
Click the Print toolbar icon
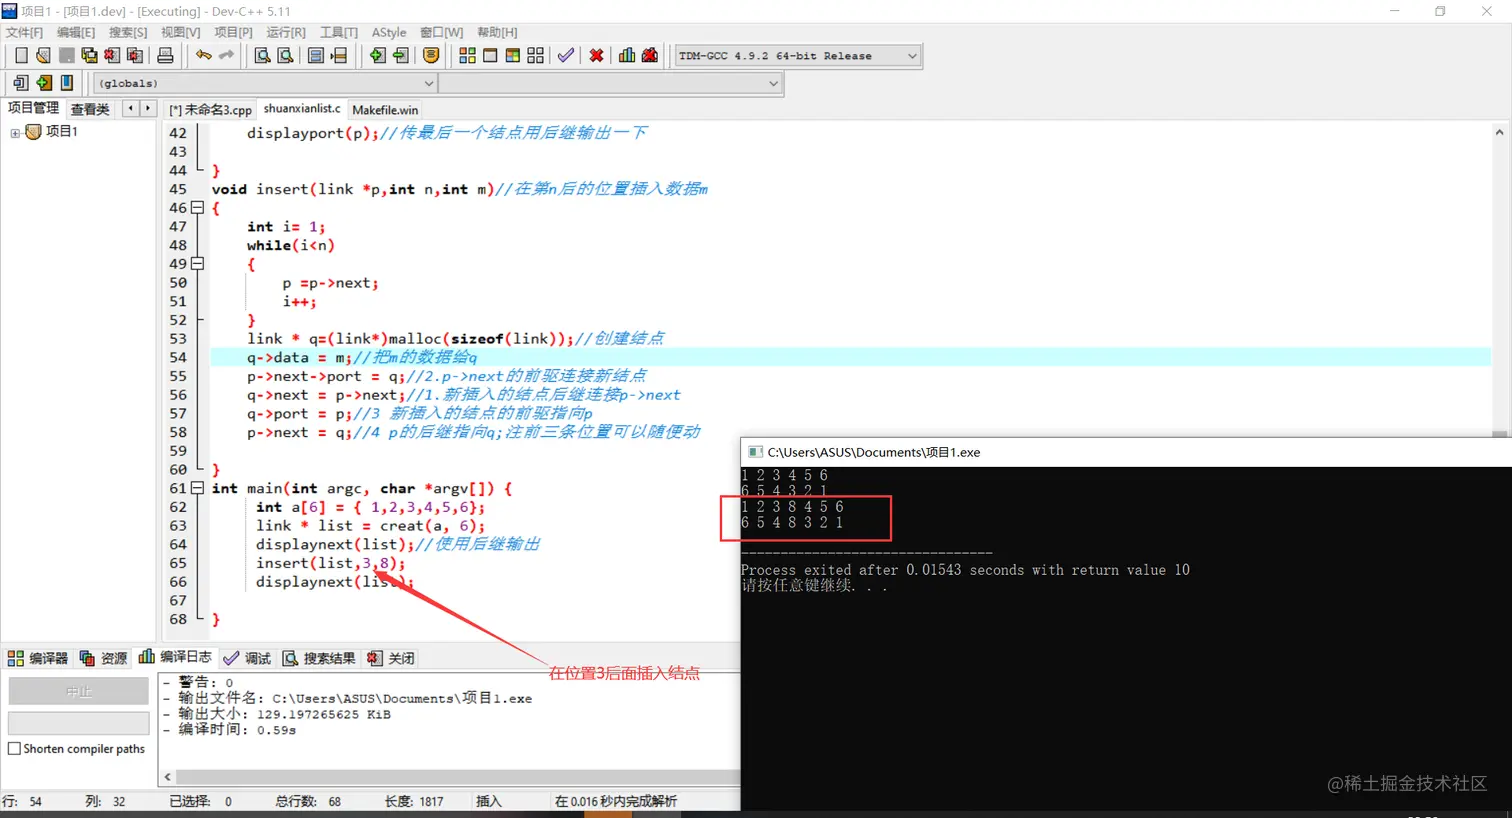166,56
